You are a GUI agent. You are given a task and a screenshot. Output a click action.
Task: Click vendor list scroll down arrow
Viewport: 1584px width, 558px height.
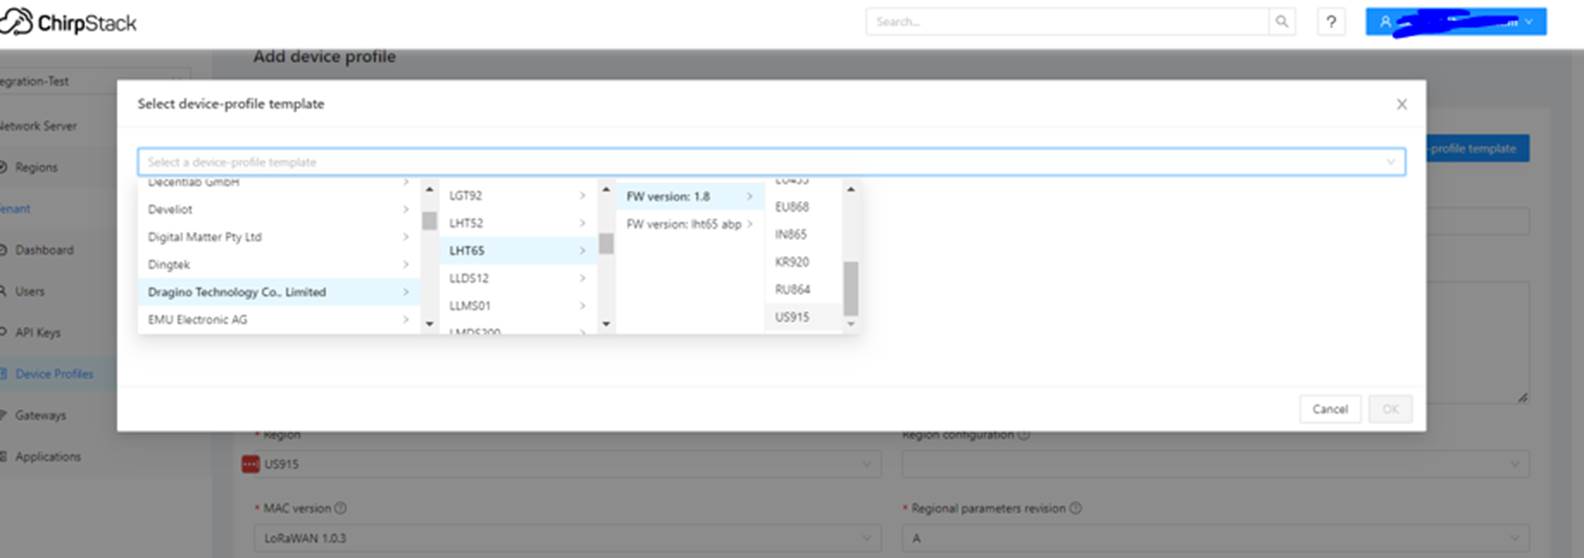pos(430,324)
